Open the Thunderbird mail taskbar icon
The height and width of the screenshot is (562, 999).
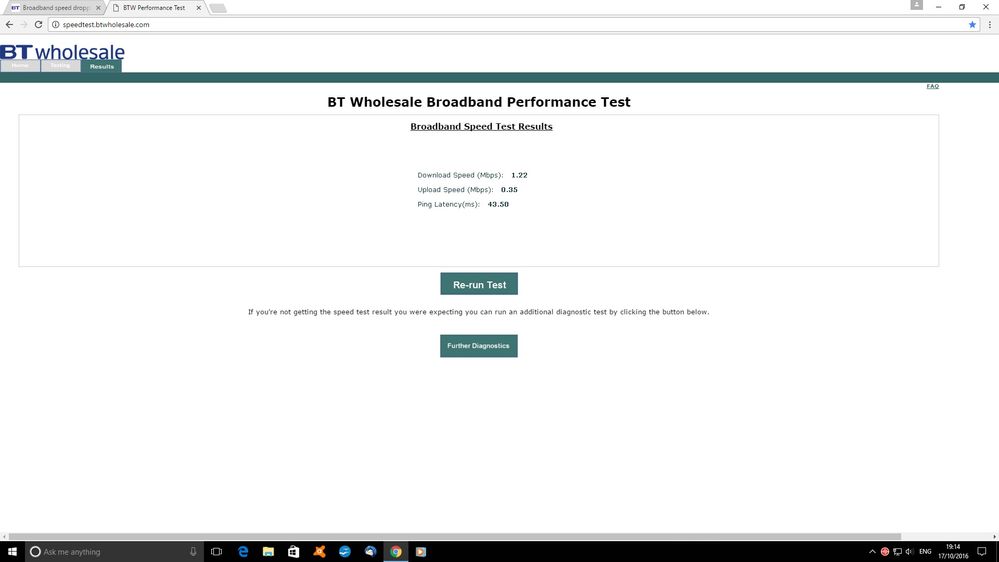point(370,552)
